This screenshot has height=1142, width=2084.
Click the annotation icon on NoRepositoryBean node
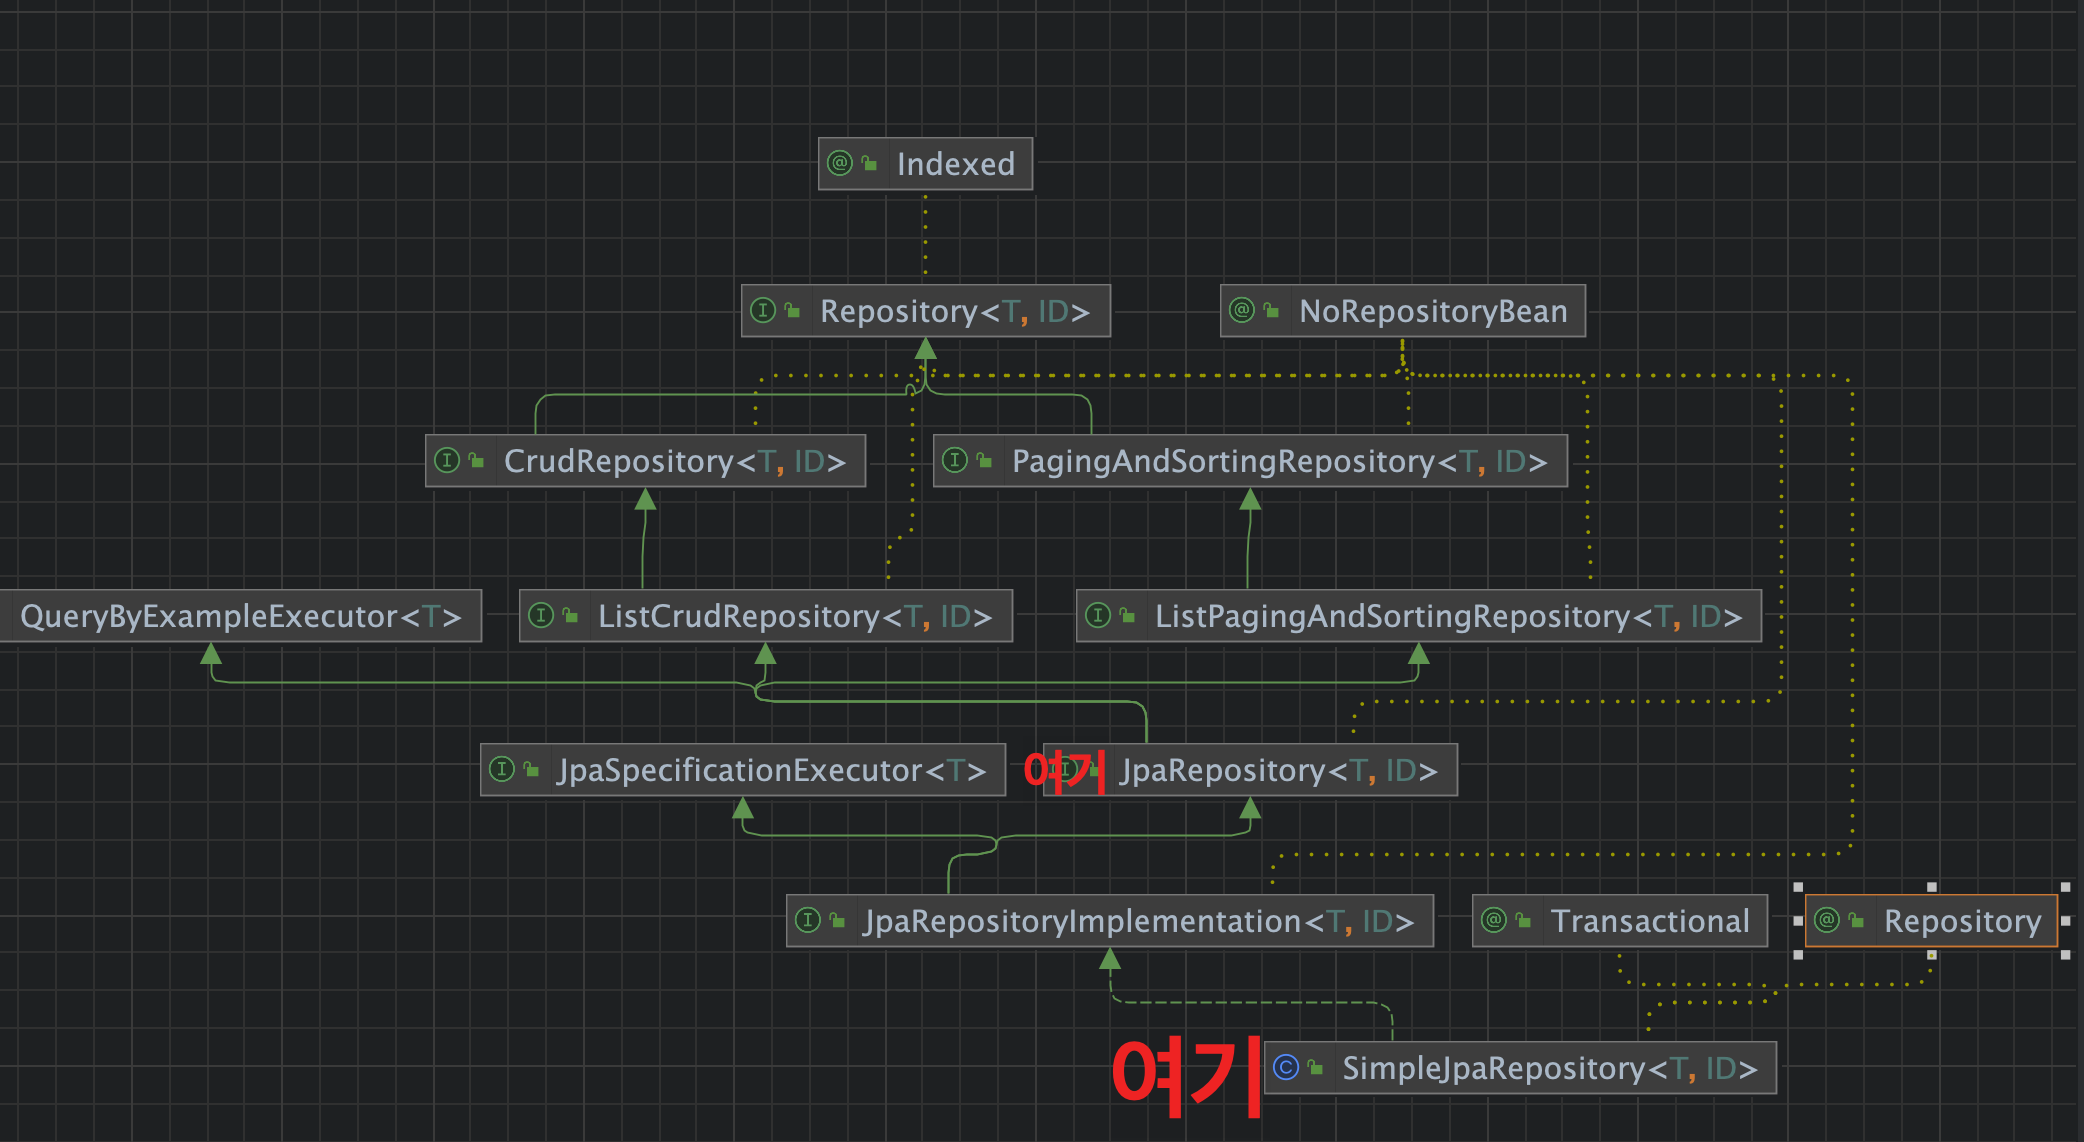(x=1242, y=310)
